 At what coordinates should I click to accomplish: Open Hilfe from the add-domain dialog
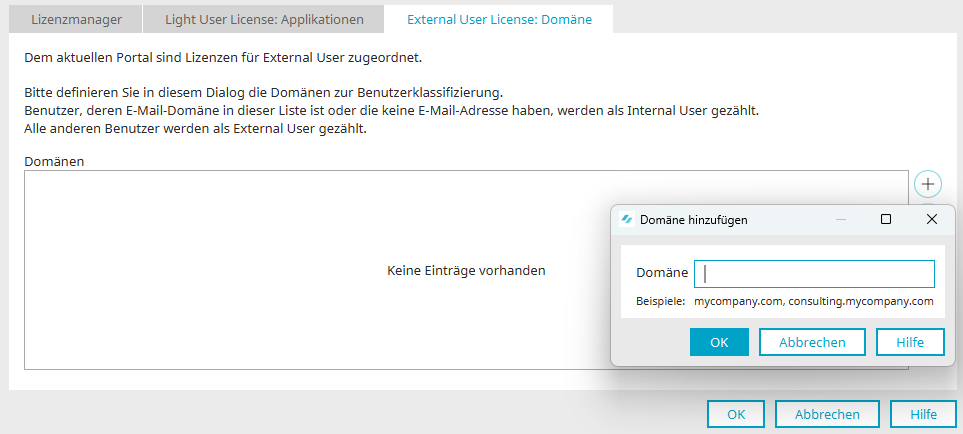[x=910, y=342]
